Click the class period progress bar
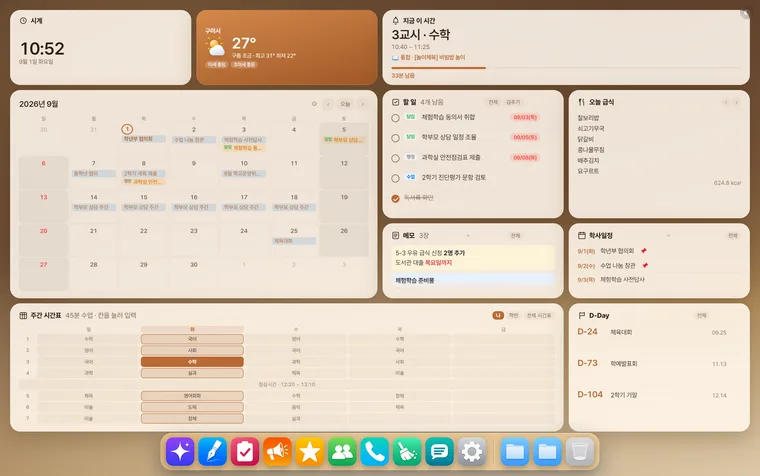760x476 pixels. [x=566, y=68]
